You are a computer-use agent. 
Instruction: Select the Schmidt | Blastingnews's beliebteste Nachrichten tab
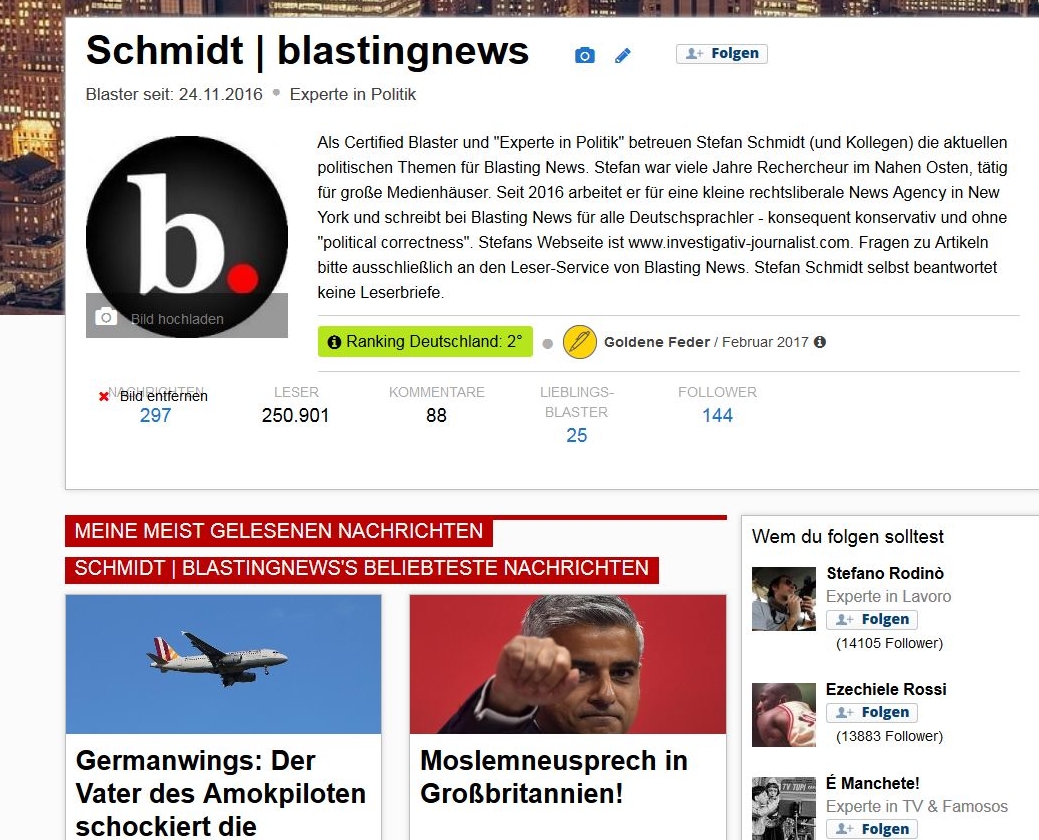[x=362, y=568]
